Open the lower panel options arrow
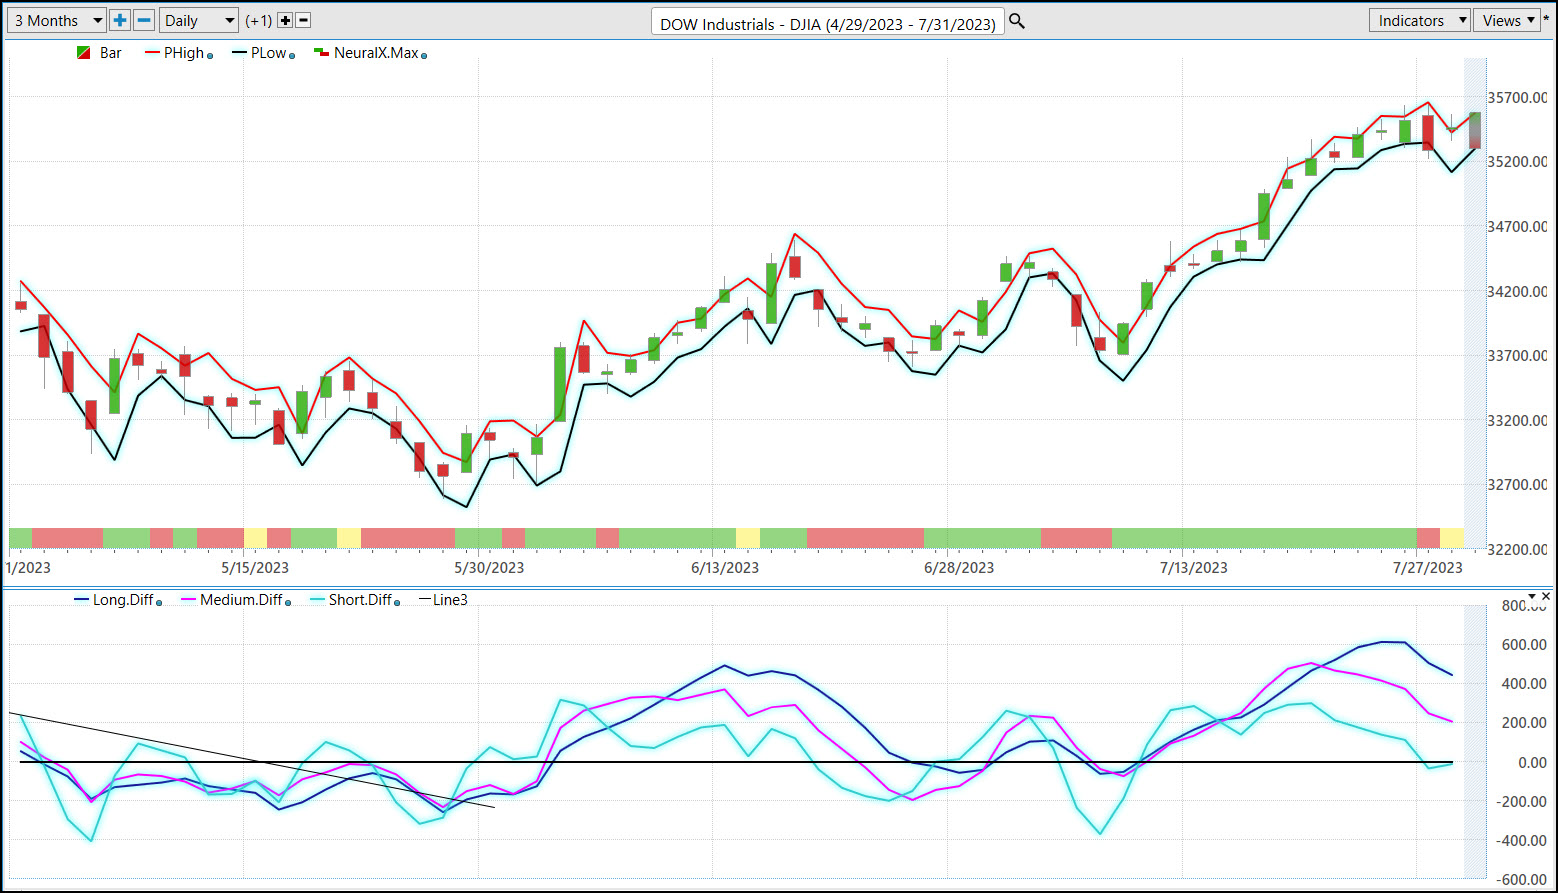Viewport: 1558px width, 893px height. coord(1532,597)
